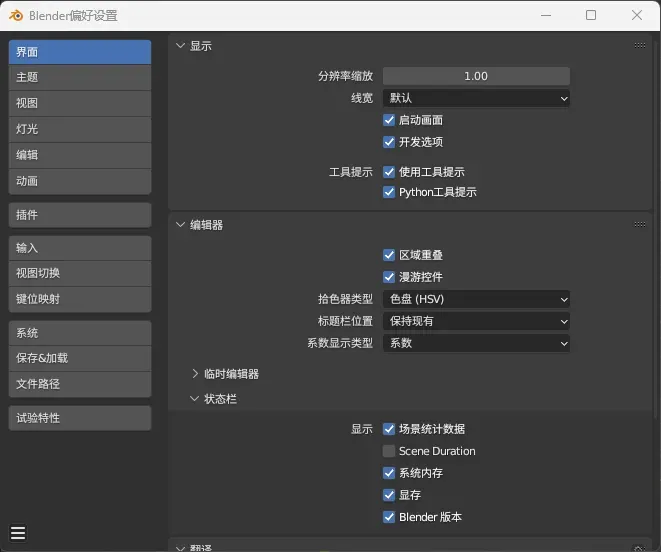Uncheck 系统内存 display
The height and width of the screenshot is (552, 661).
point(389,473)
